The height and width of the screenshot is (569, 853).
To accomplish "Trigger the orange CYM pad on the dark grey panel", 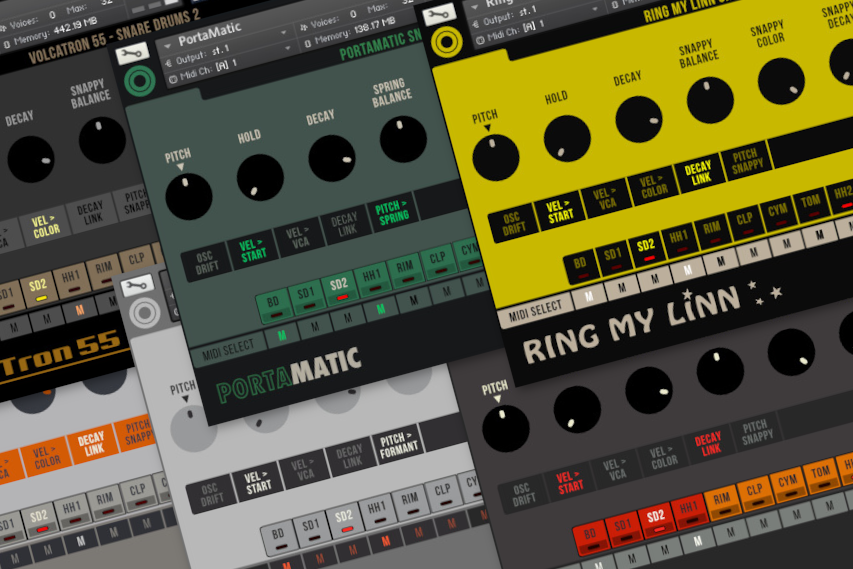I will (x=787, y=484).
